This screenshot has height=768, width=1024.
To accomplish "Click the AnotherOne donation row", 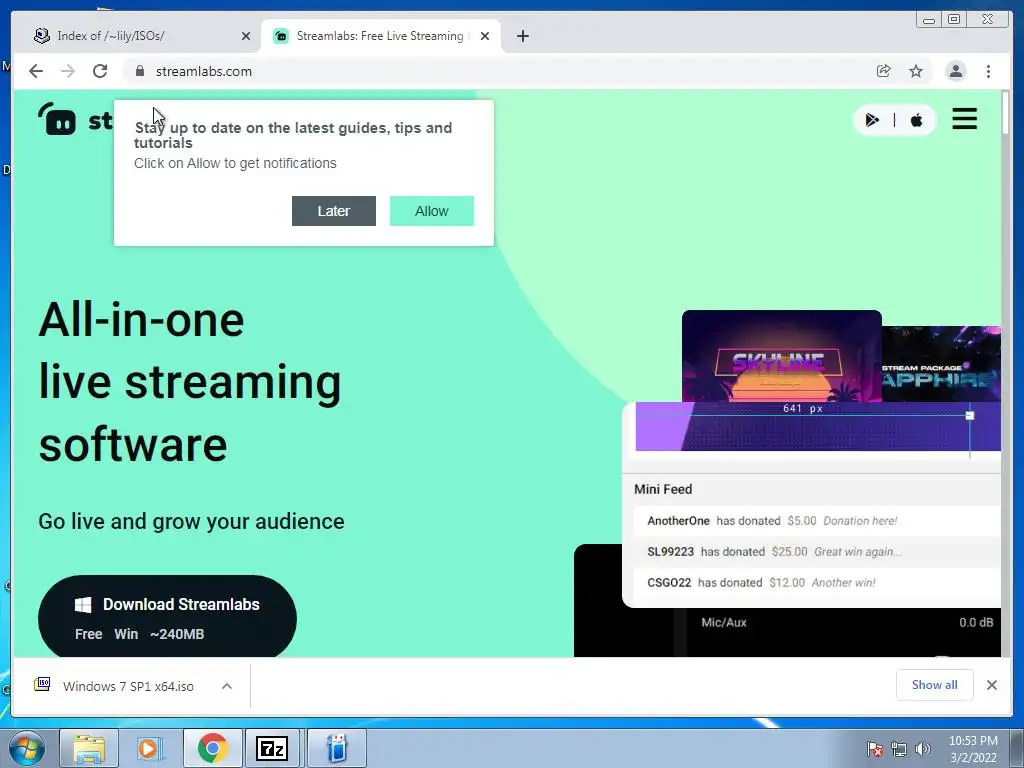I will tap(816, 520).
